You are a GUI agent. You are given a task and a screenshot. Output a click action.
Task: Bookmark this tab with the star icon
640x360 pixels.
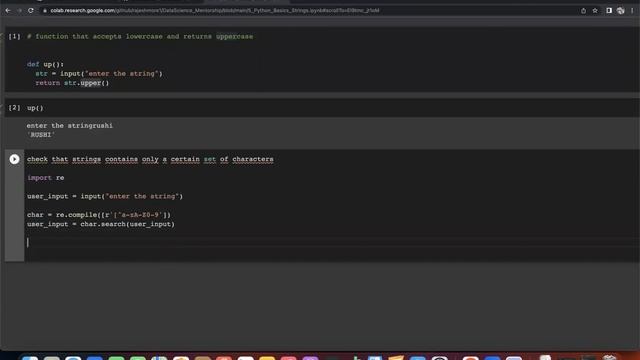pos(595,11)
